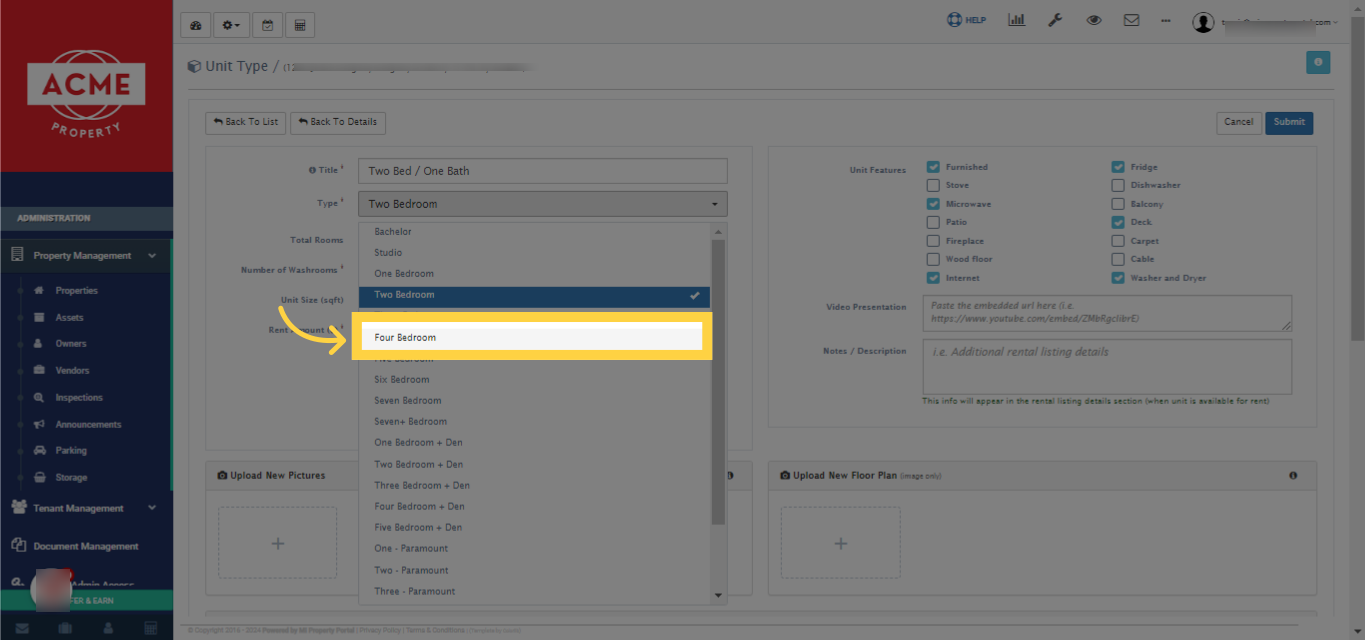The height and width of the screenshot is (640, 1365).
Task: Click the dropdown list scrollbar down arrow
Action: click(718, 596)
